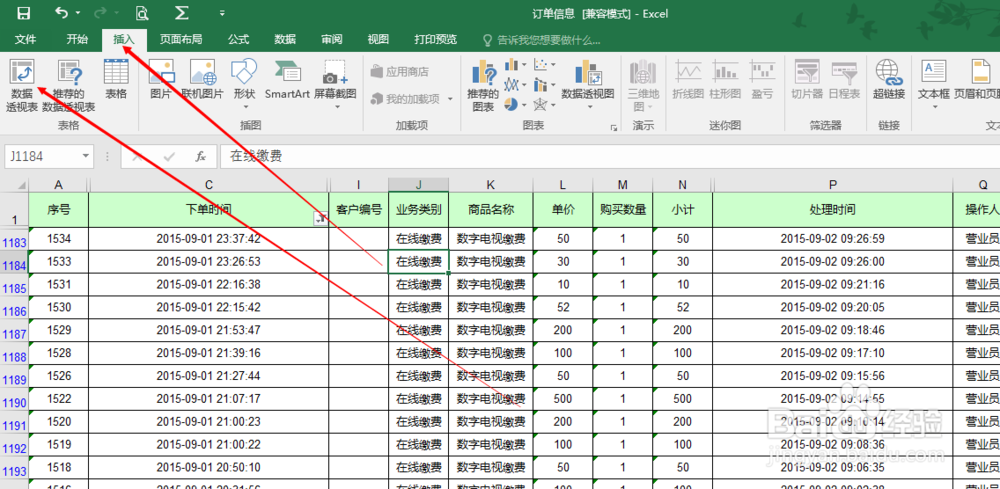Open the 屏幕截图 (Screenshot) menu
The width and height of the screenshot is (1000, 489).
(x=335, y=85)
